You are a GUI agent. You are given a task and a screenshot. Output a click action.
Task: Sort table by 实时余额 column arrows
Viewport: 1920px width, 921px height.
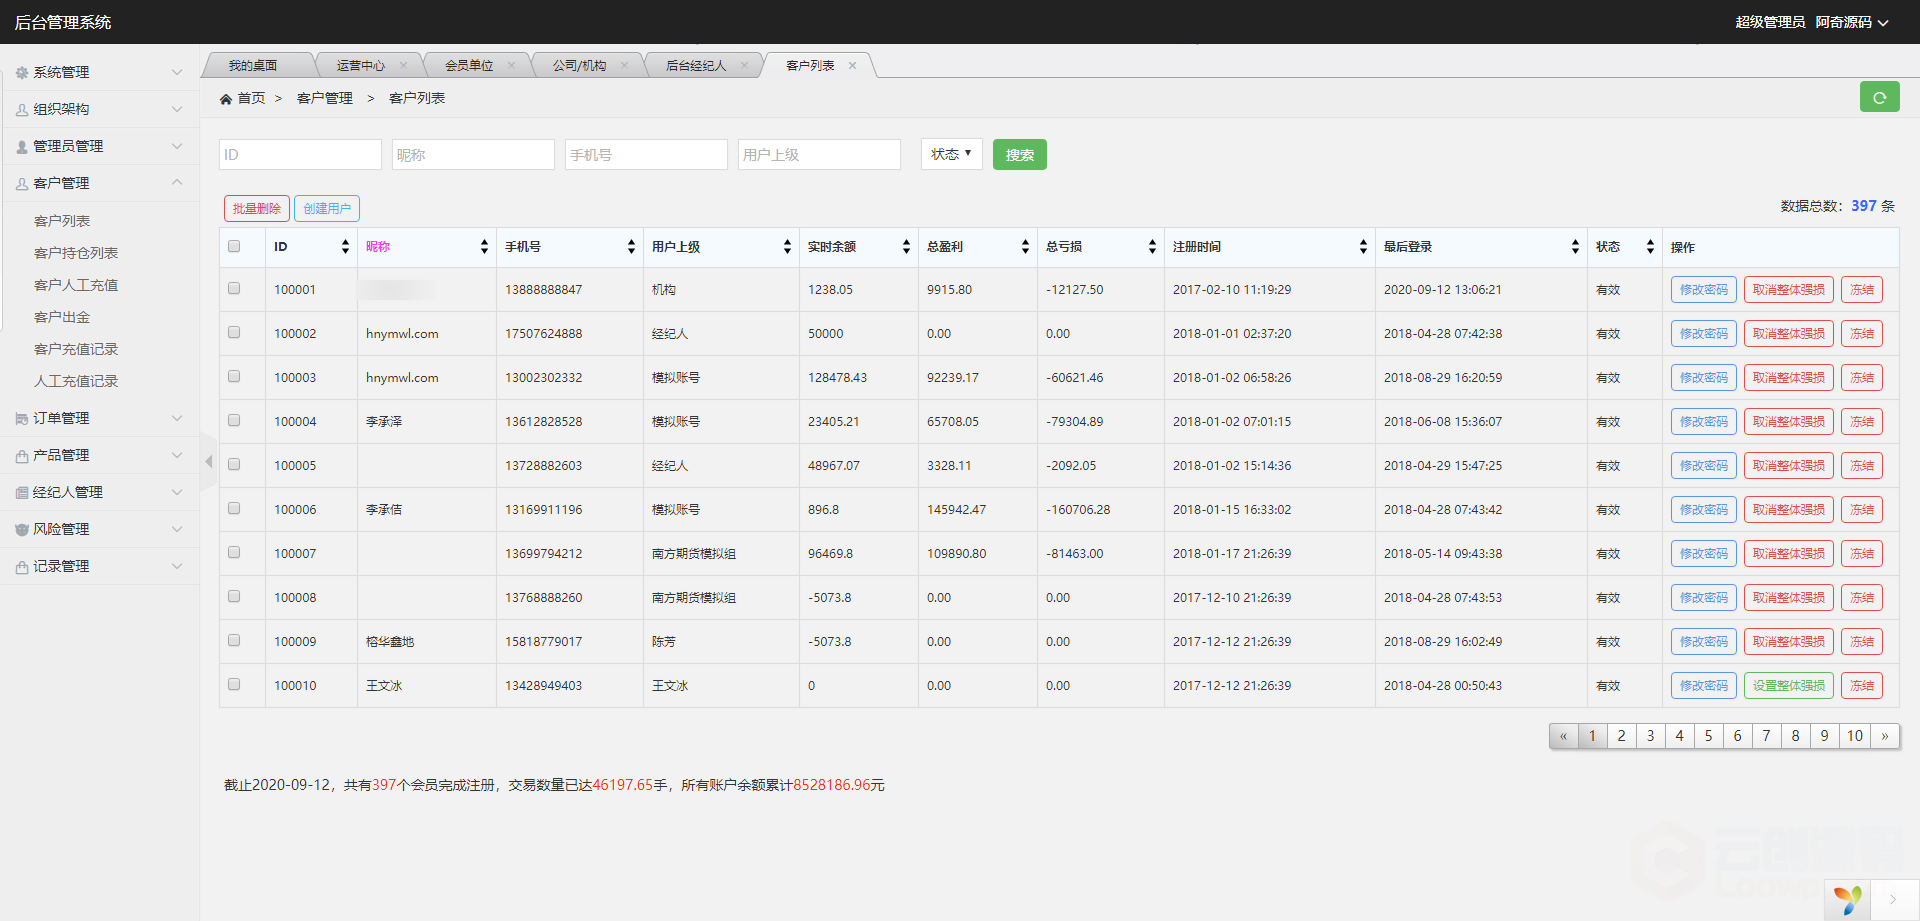906,247
